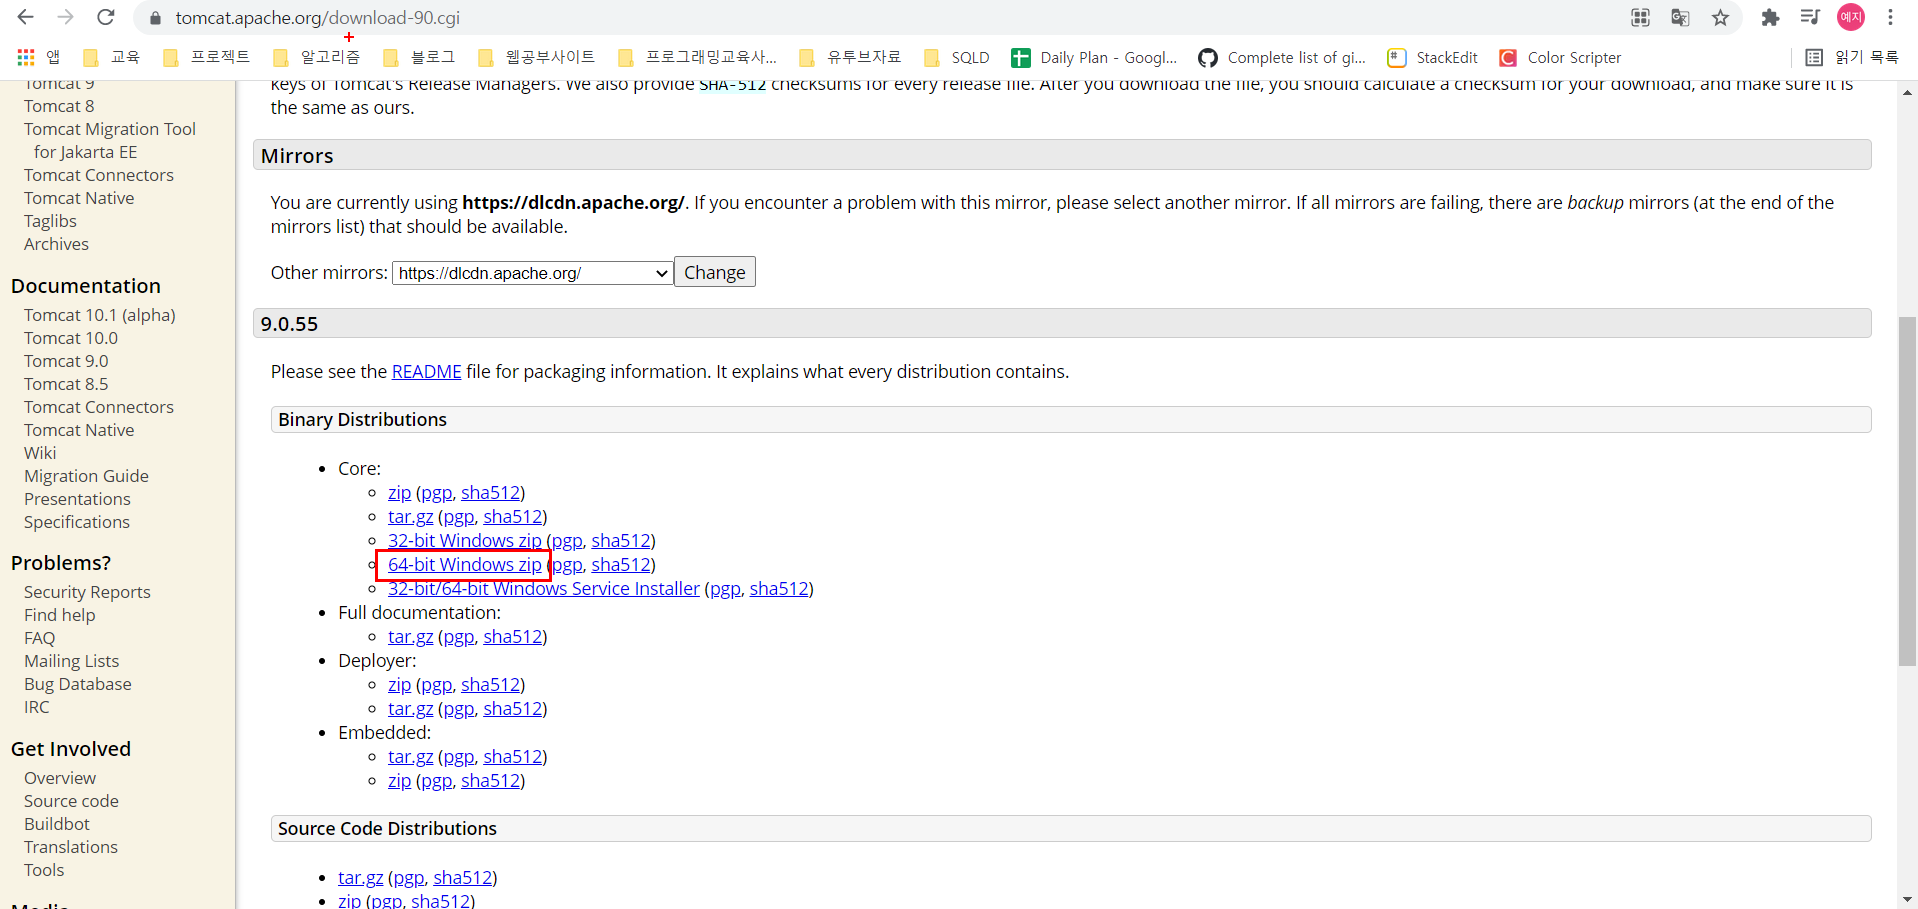Open the Daily Plan Google Sheets bookmark
This screenshot has width=1918, height=909.
(x=1094, y=57)
